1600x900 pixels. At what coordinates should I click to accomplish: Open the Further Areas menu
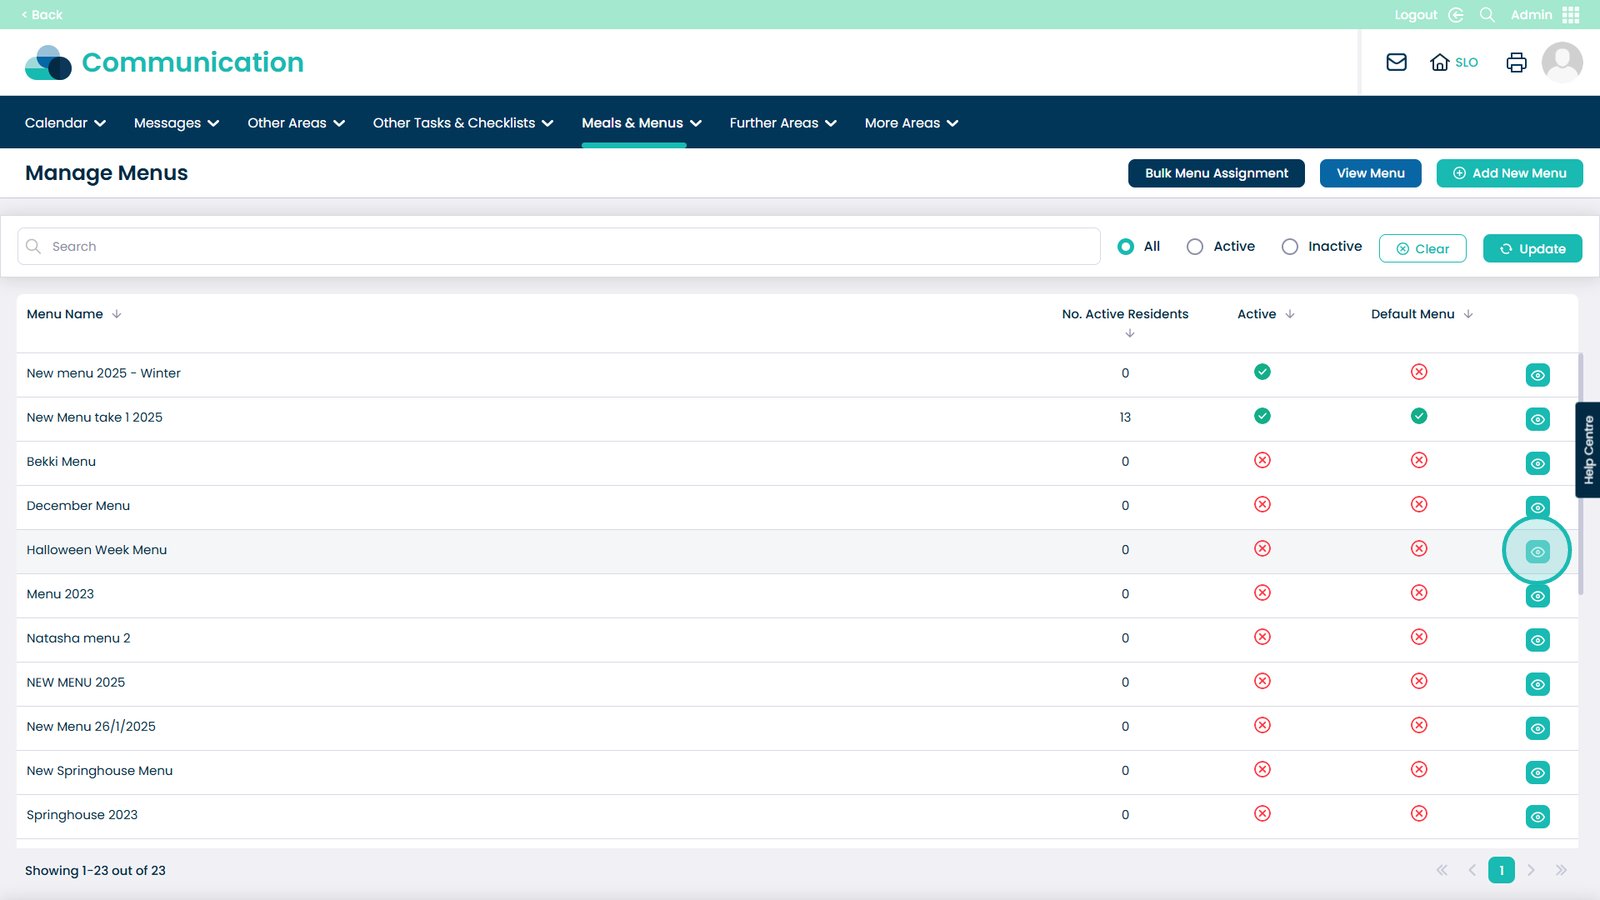(782, 123)
